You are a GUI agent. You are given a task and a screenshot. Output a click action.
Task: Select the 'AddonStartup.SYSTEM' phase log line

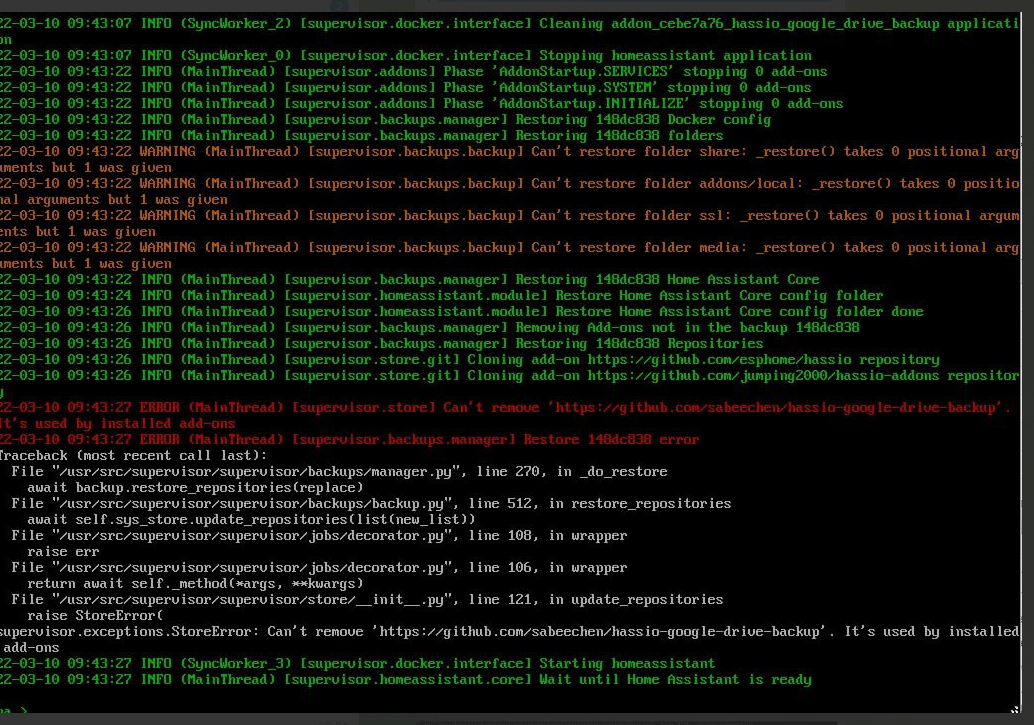click(406, 88)
